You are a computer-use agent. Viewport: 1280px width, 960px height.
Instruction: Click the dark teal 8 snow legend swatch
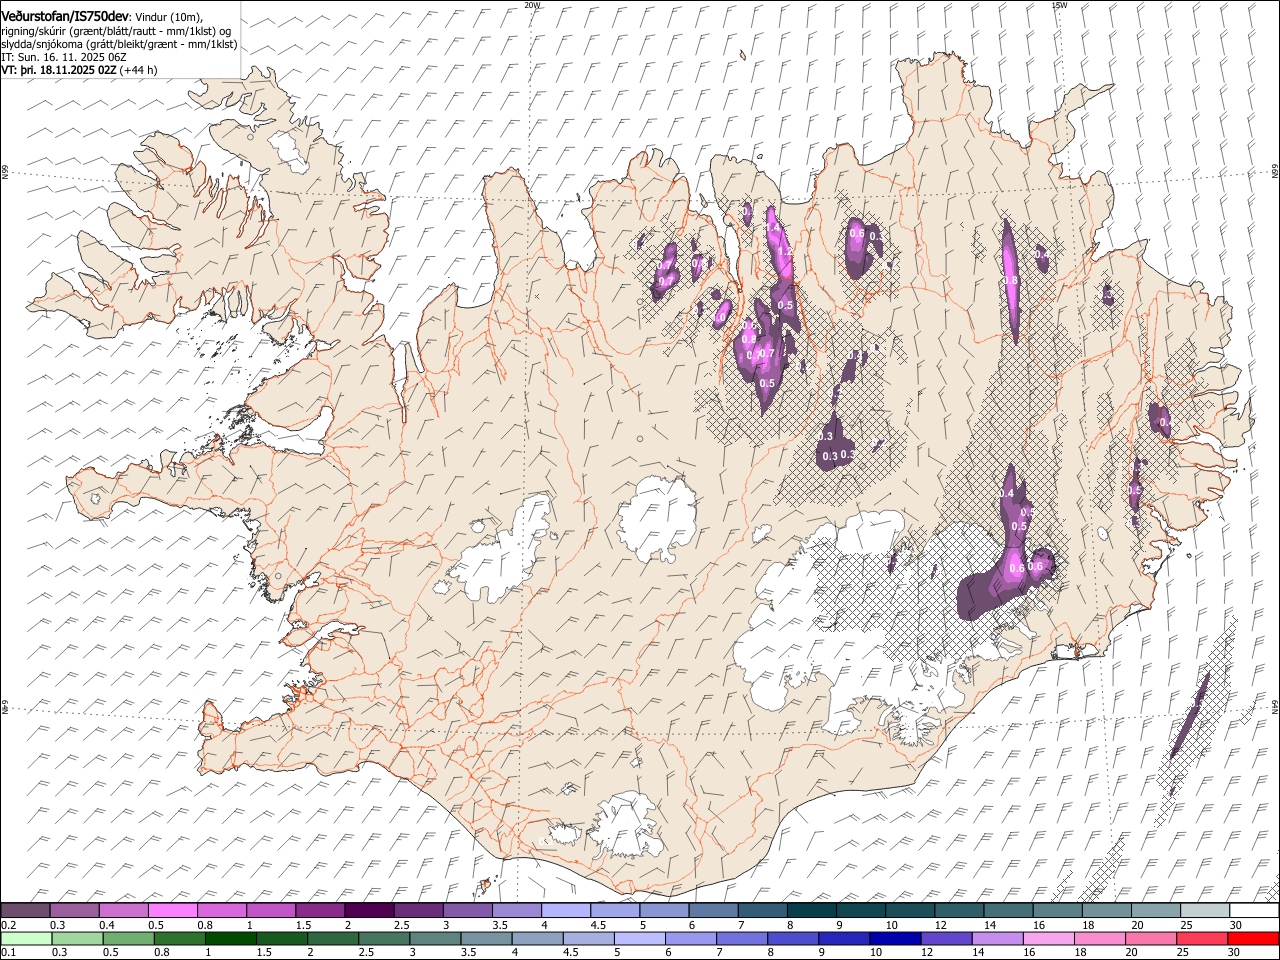(x=811, y=911)
